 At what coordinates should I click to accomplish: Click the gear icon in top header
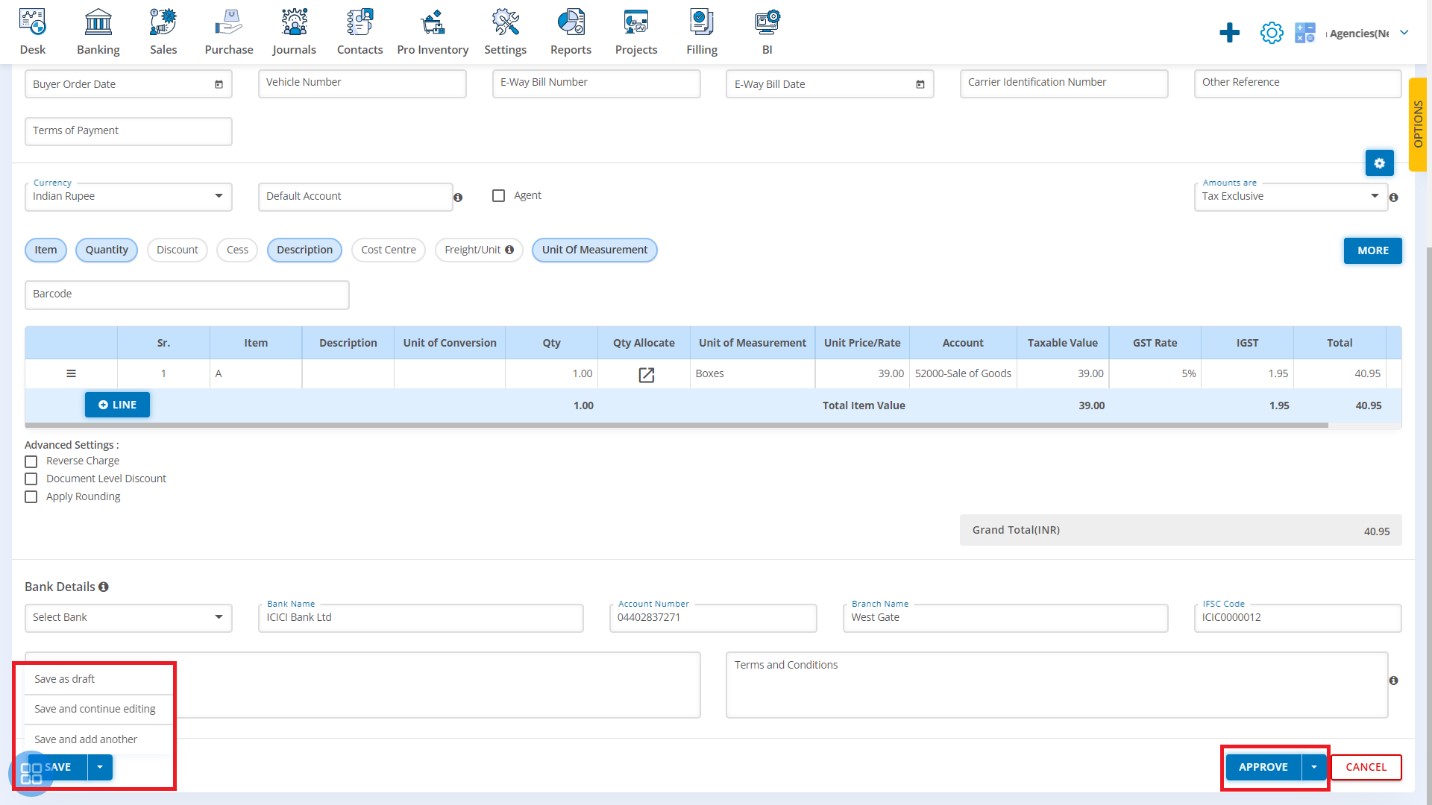[x=1271, y=33]
